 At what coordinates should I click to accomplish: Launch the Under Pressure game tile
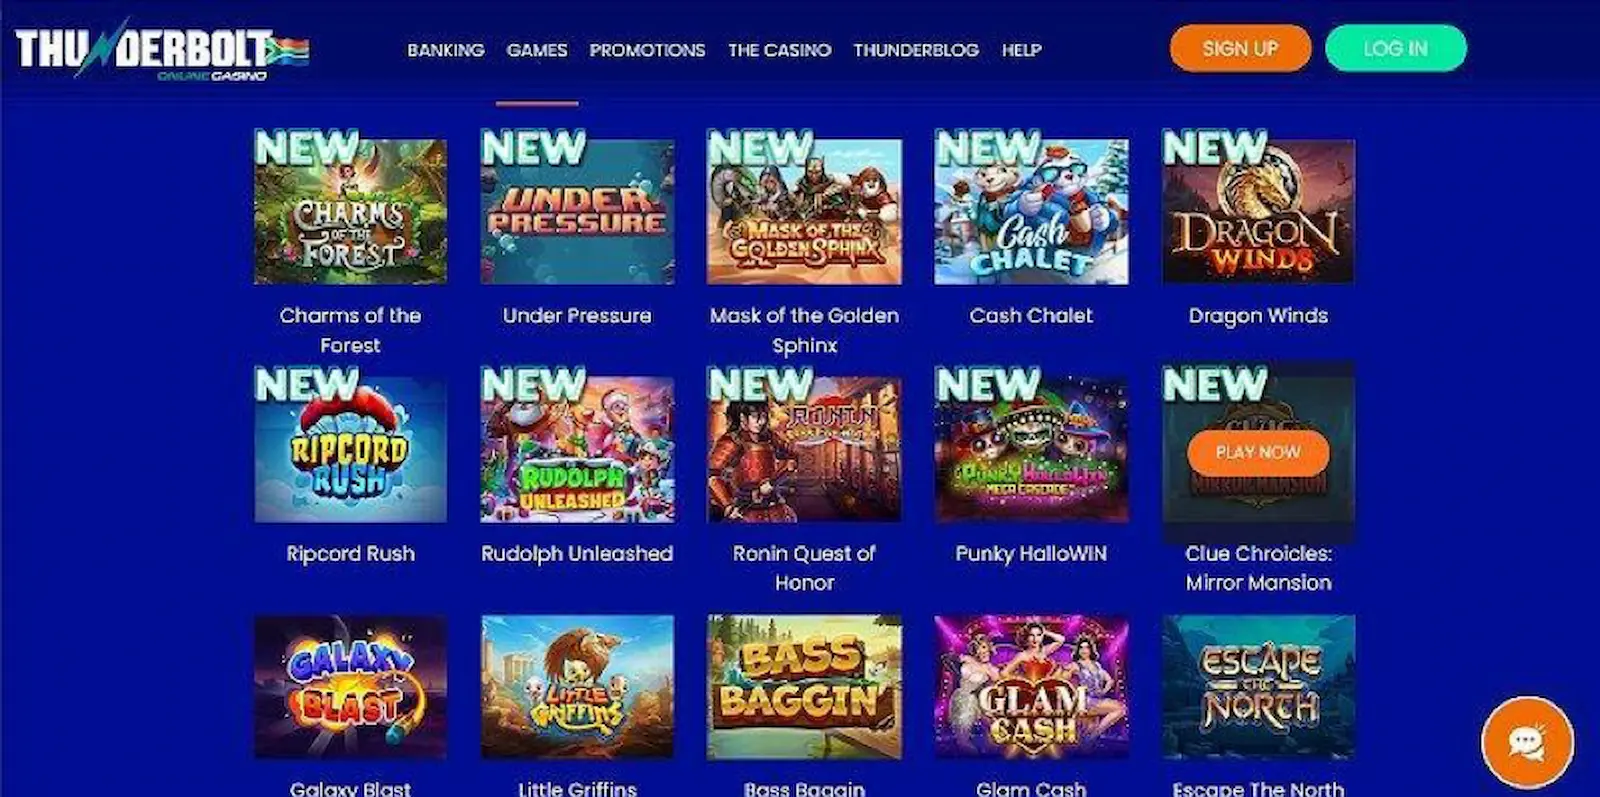577,212
